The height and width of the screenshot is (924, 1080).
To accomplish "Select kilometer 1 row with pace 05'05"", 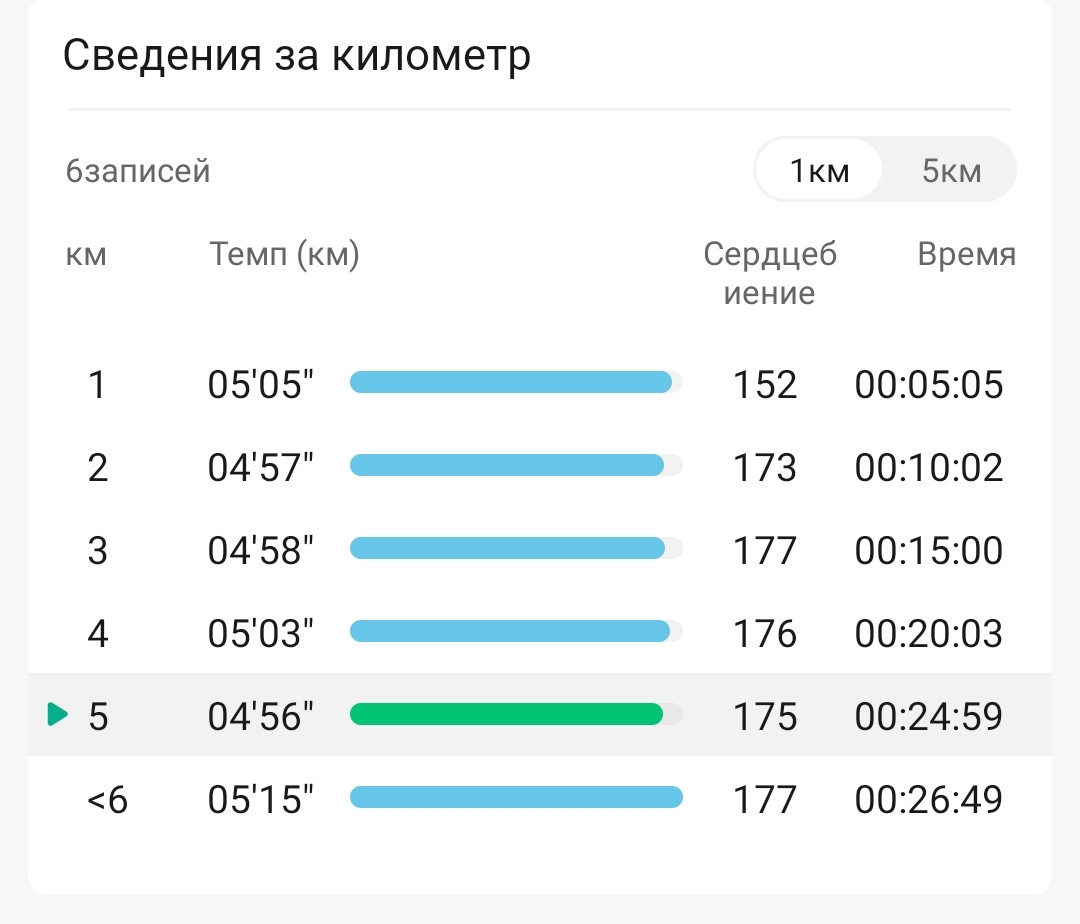I will coord(540,384).
